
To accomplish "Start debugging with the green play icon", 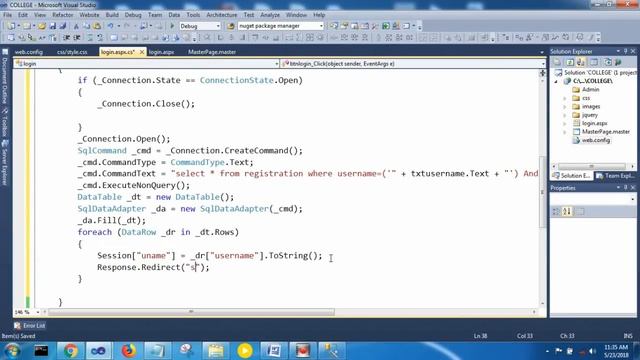I will [x=172, y=26].
